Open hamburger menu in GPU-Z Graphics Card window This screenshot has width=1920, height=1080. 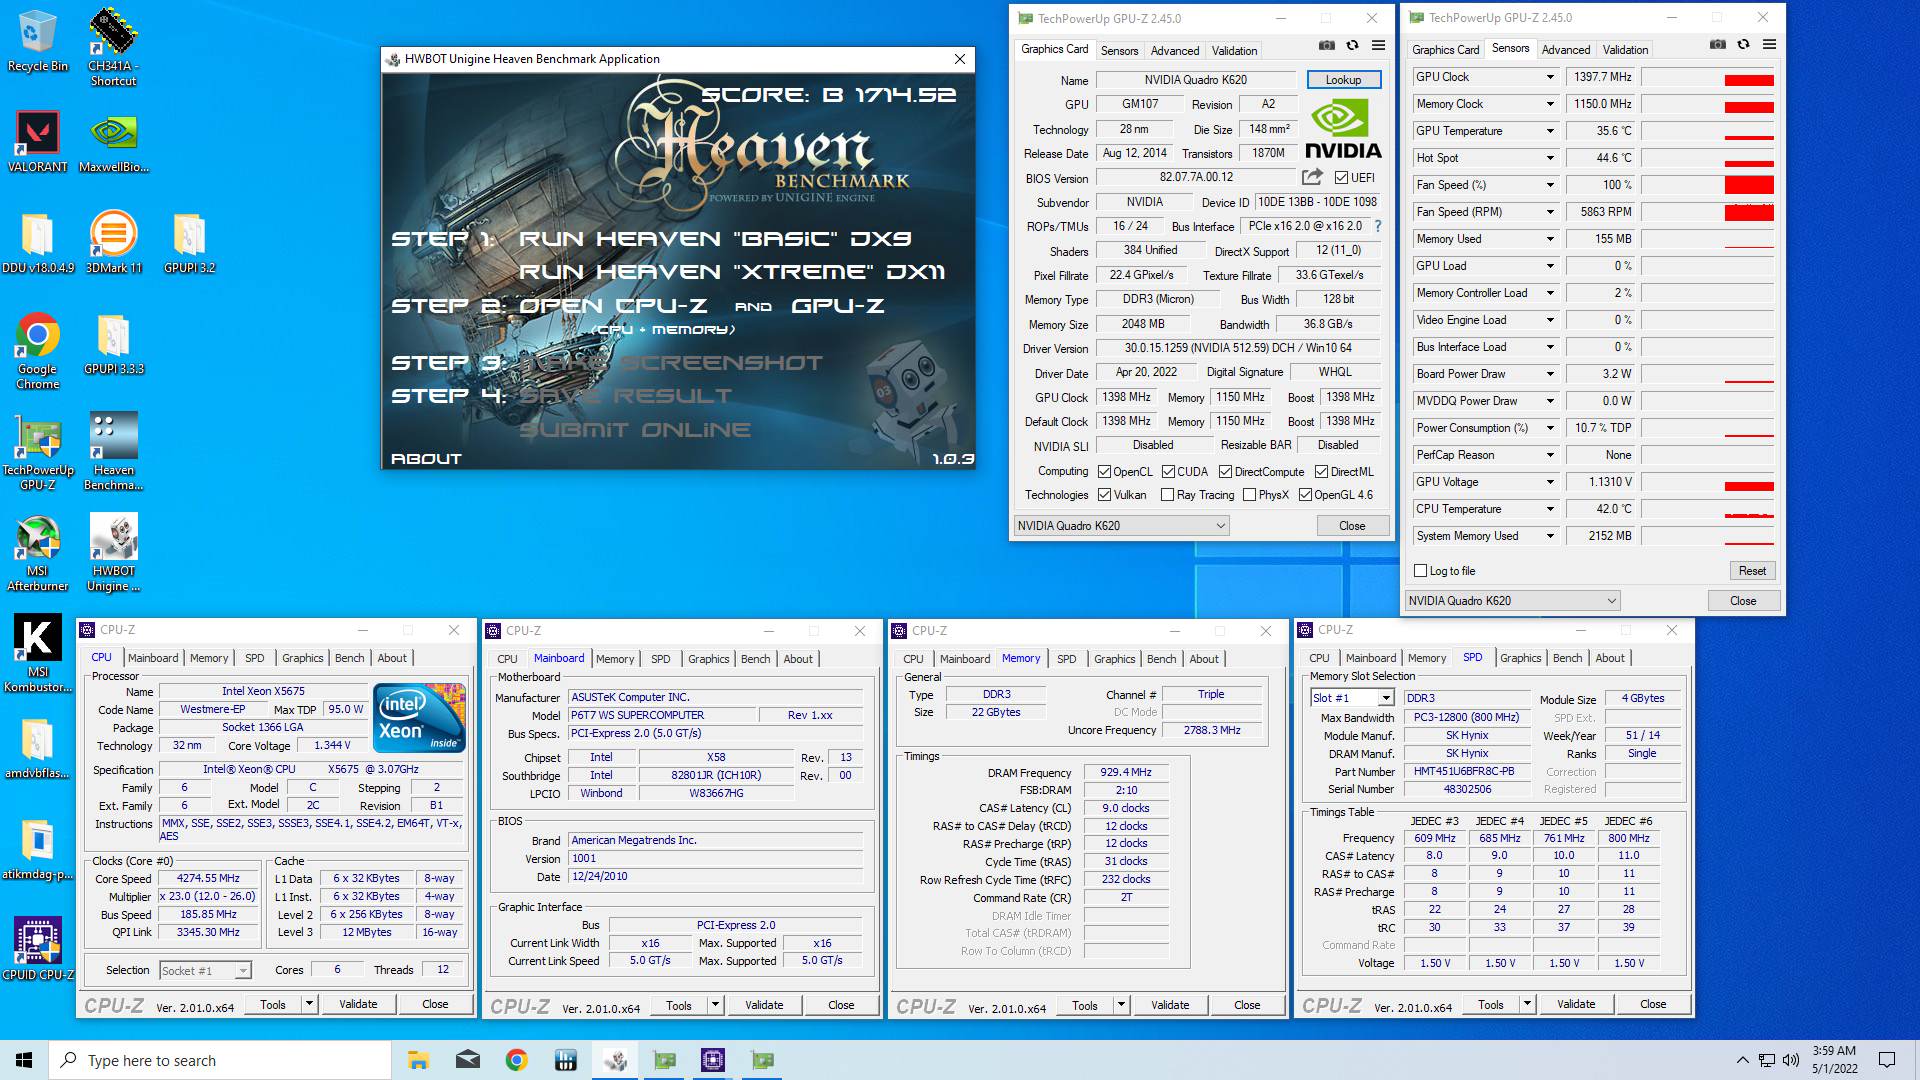(1378, 45)
